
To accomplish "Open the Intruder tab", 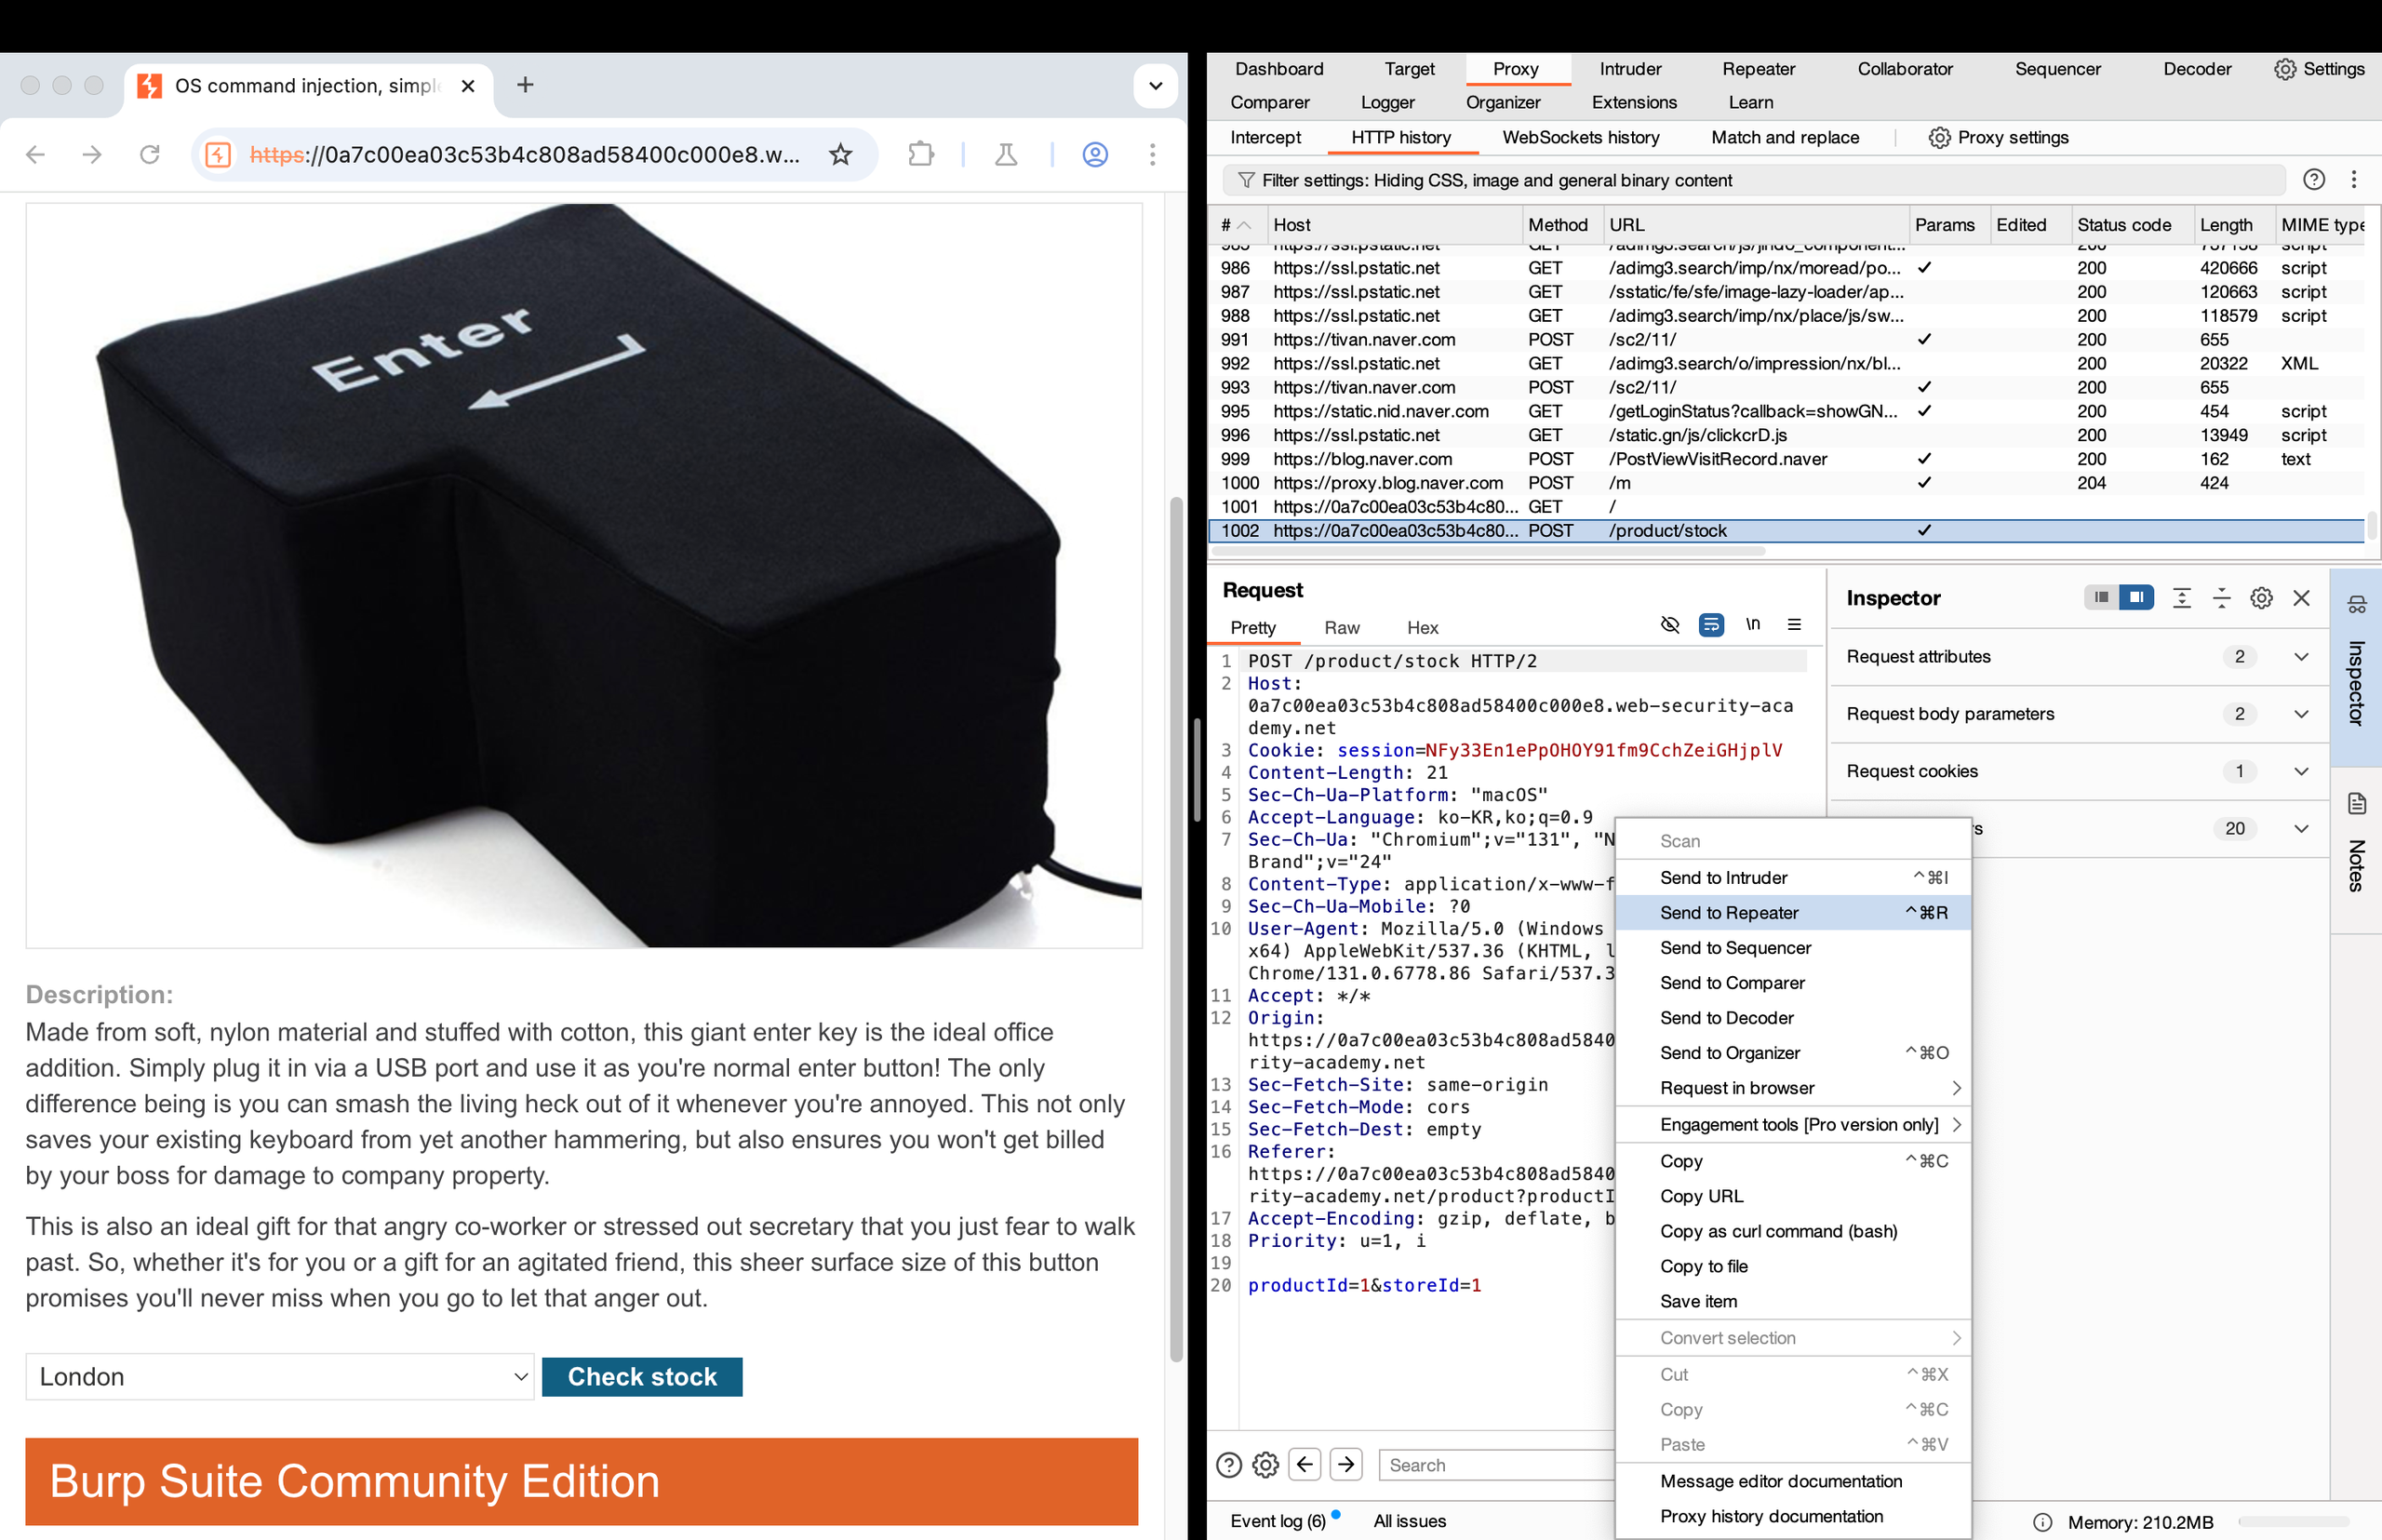I will point(1630,69).
